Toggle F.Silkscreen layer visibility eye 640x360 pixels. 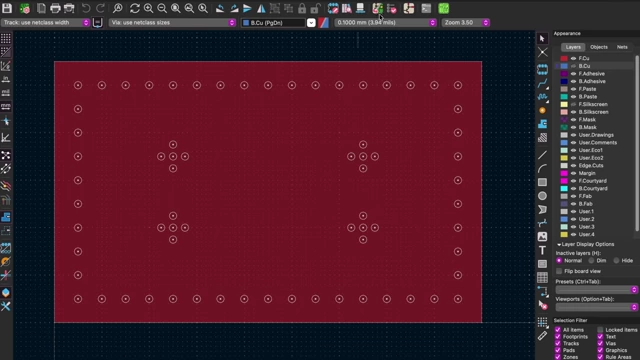pyautogui.click(x=573, y=104)
